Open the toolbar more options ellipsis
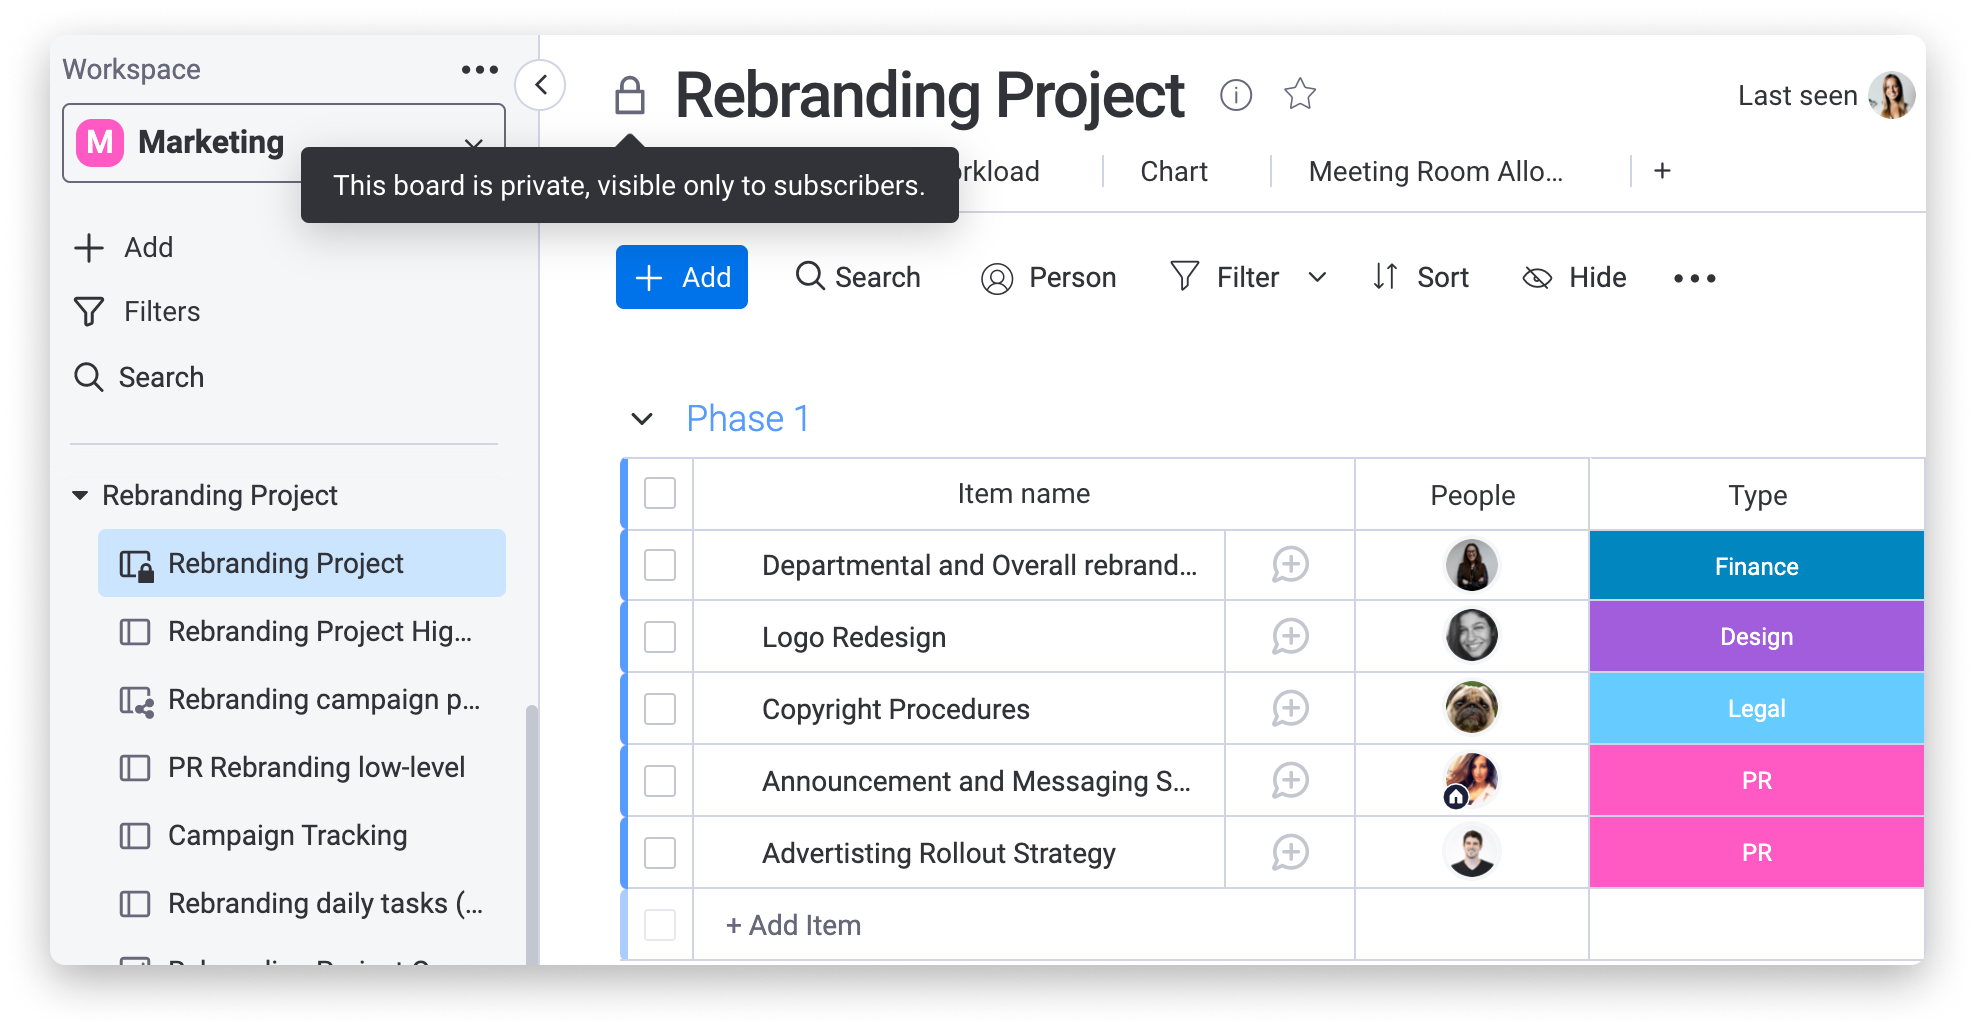Viewport: 1976px width, 1030px height. 1694,278
